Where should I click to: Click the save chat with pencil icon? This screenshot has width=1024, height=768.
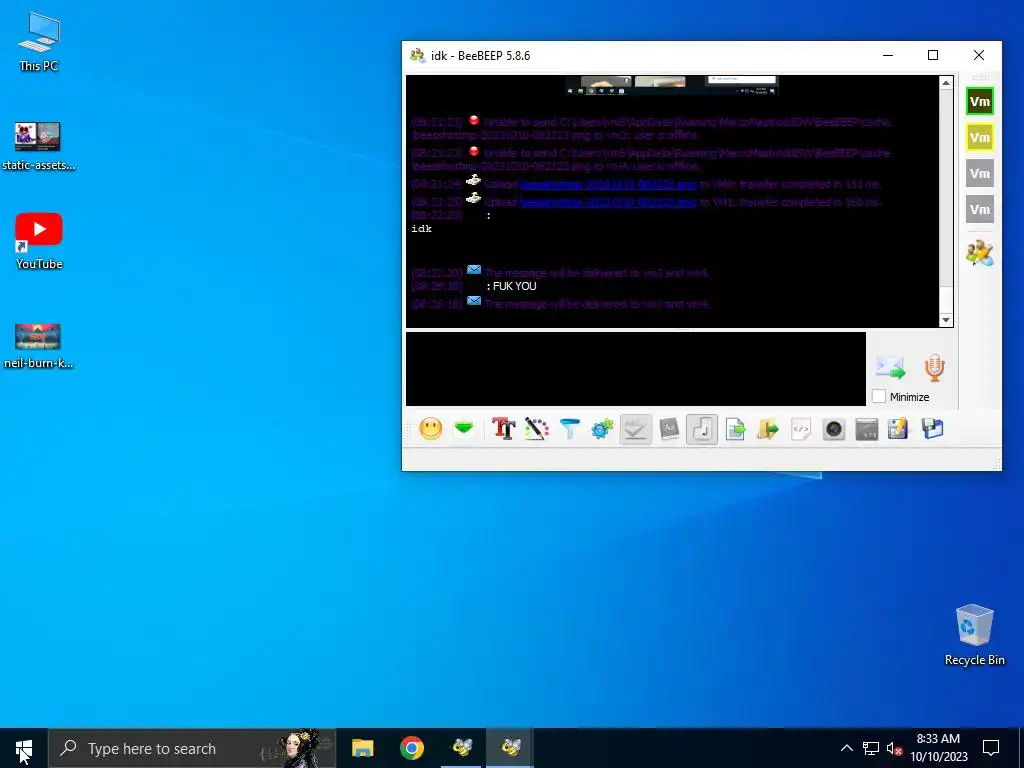coord(898,429)
